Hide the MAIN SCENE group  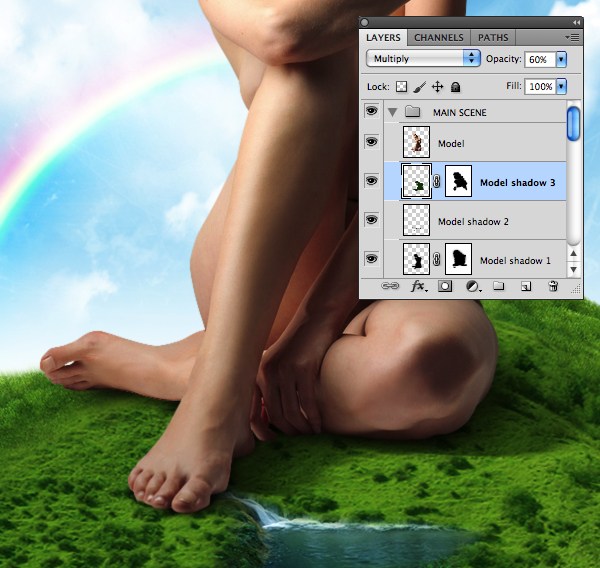pyautogui.click(x=371, y=111)
